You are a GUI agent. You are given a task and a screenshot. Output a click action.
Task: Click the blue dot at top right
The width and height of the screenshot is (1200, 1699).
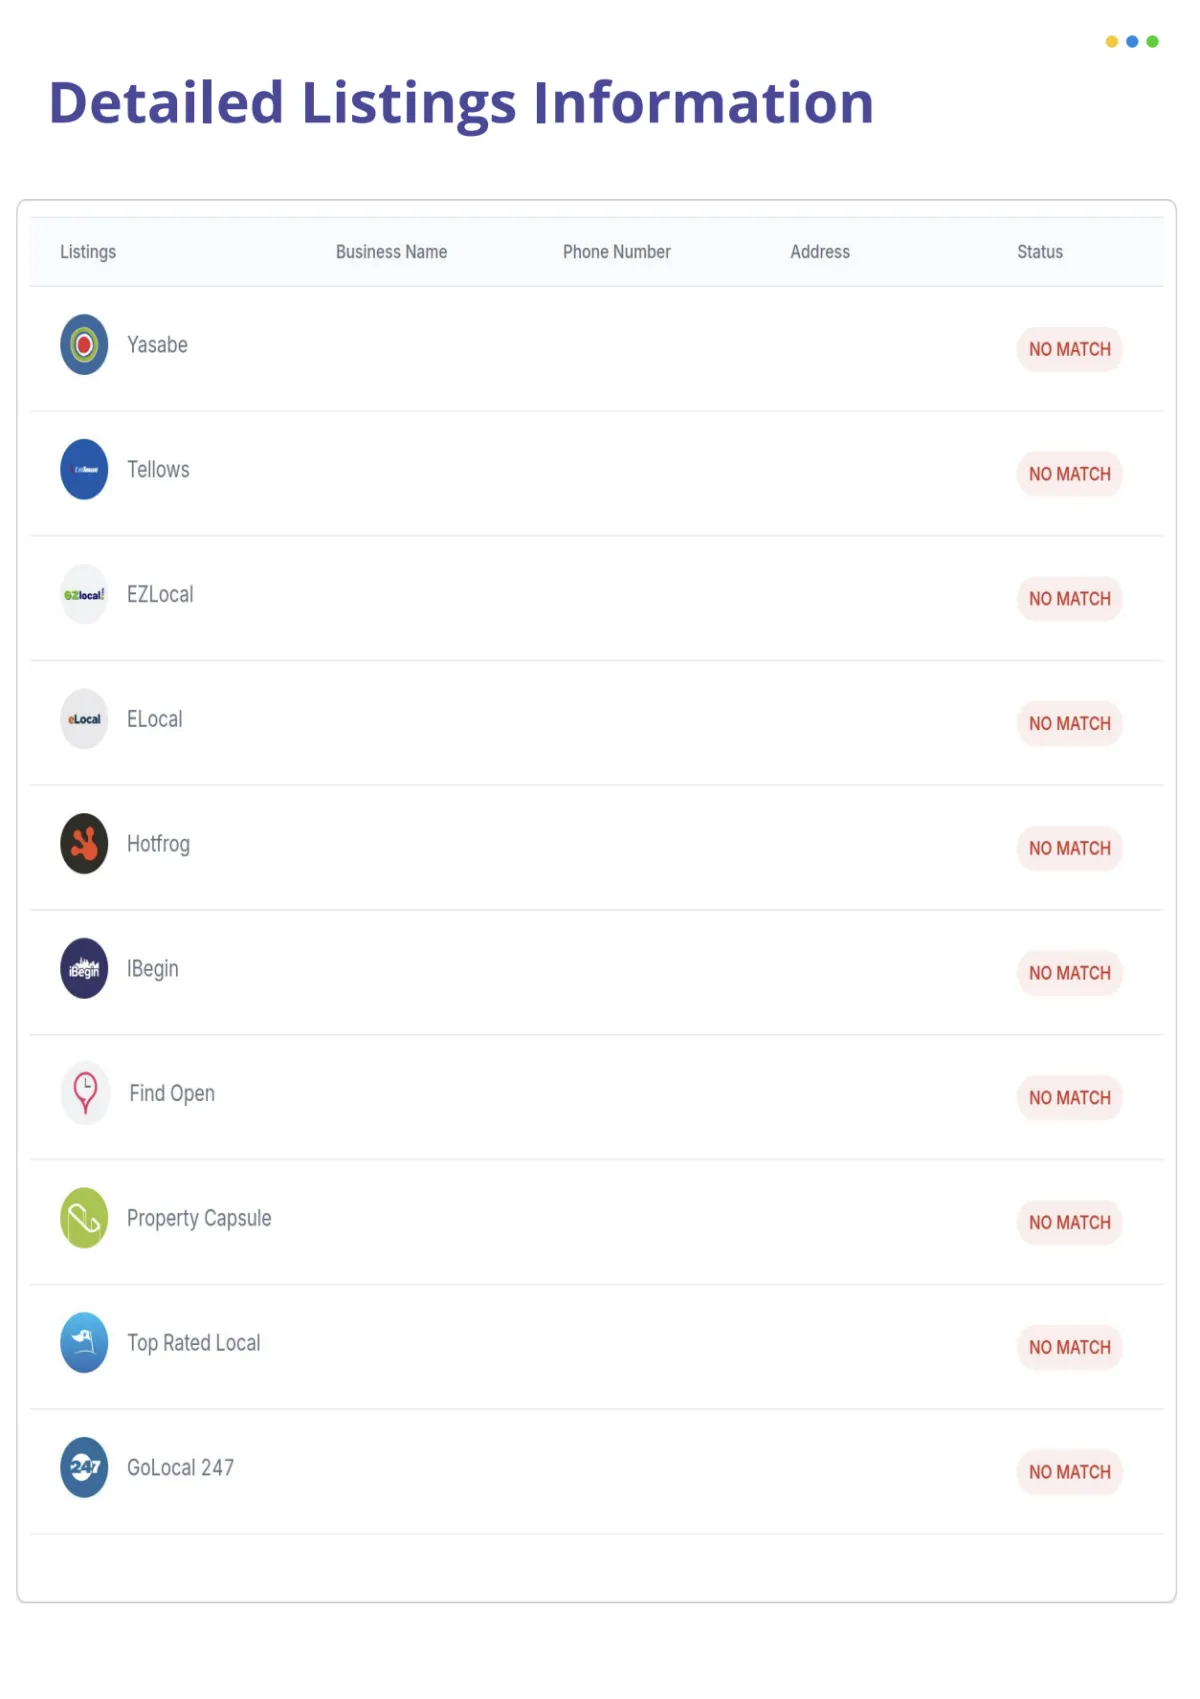pos(1132,41)
